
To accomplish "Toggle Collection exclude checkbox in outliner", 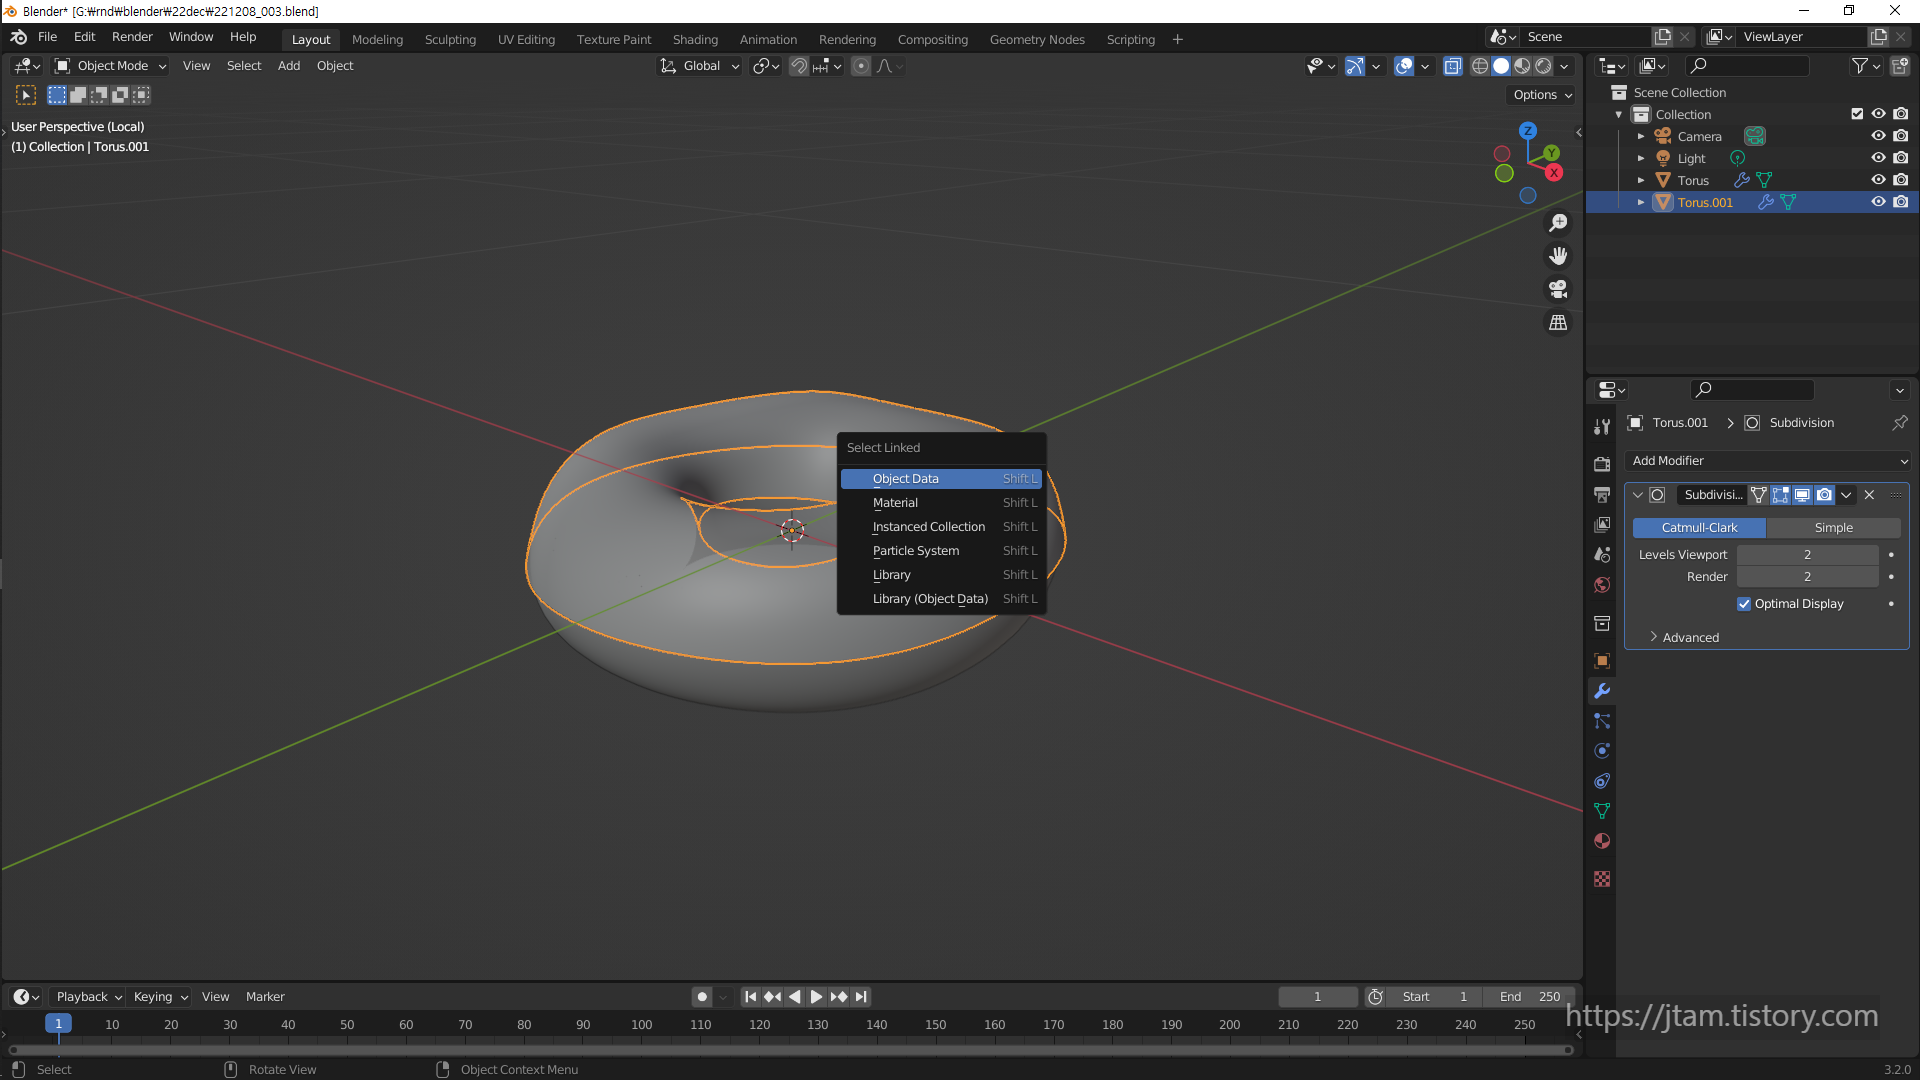I will pyautogui.click(x=1857, y=114).
